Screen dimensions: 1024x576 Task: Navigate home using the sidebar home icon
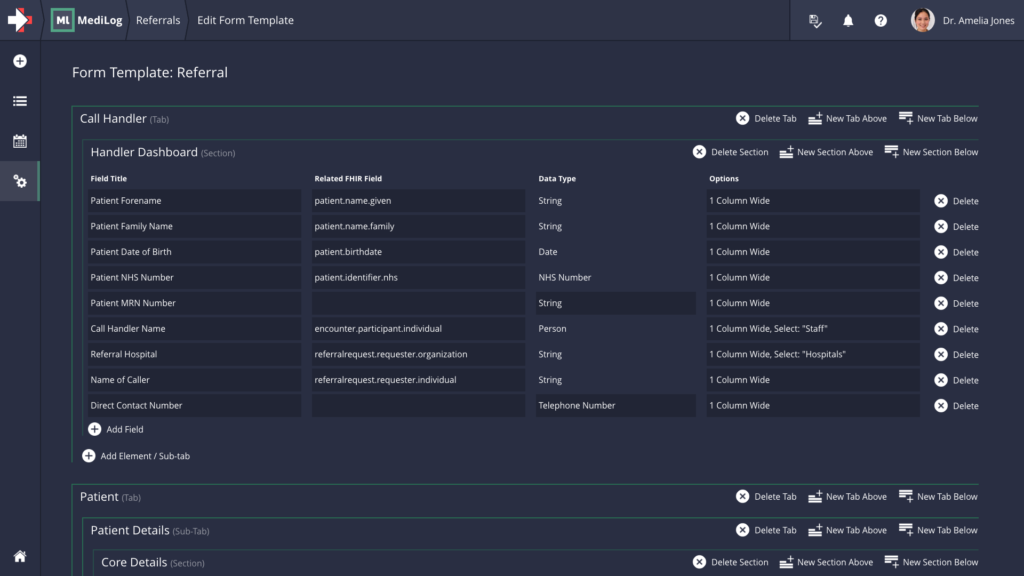20,557
